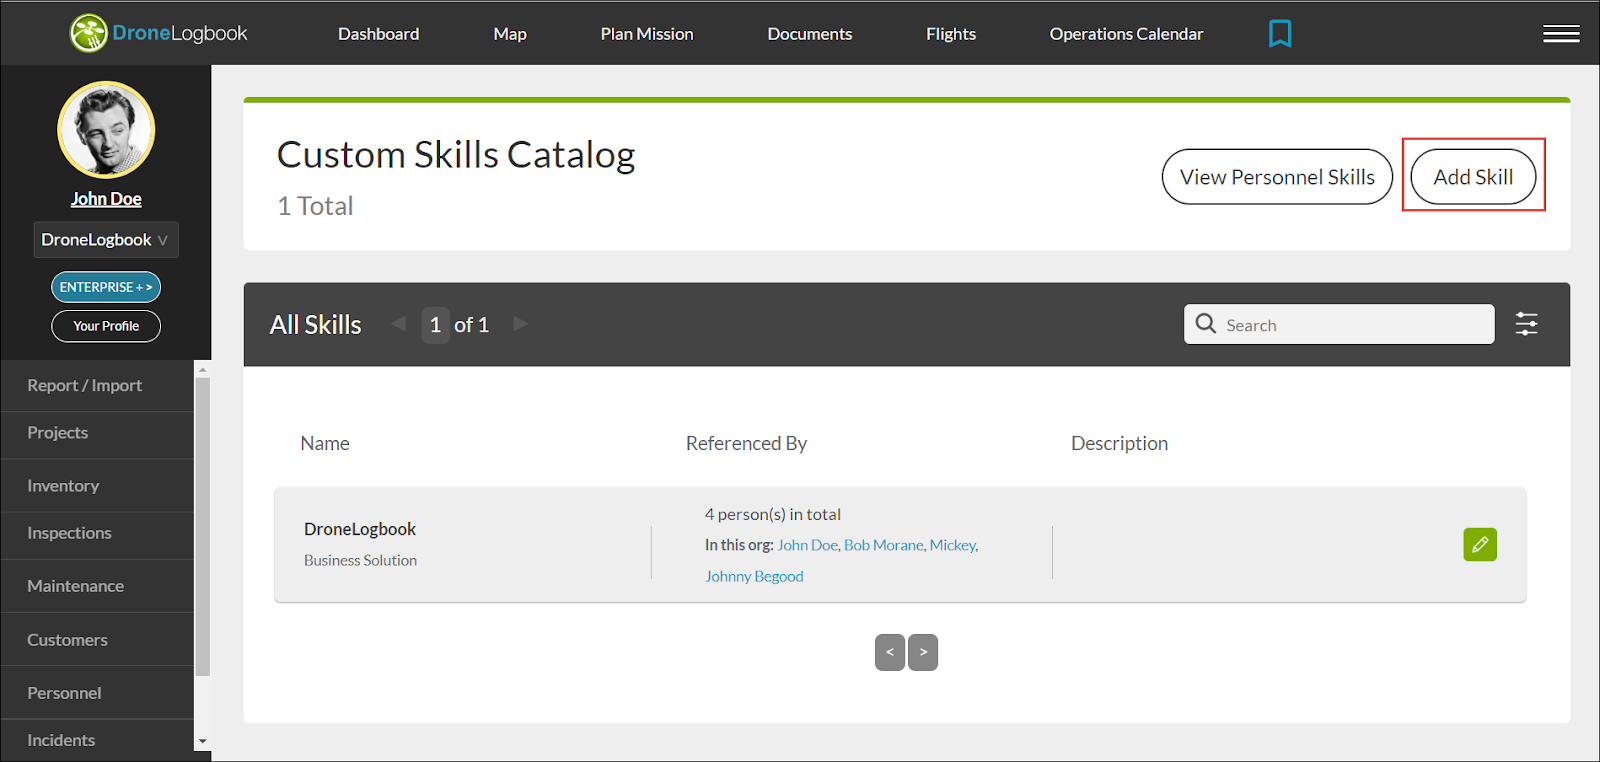The height and width of the screenshot is (762, 1600).
Task: Open the hamburger menu icon
Action: [1561, 34]
